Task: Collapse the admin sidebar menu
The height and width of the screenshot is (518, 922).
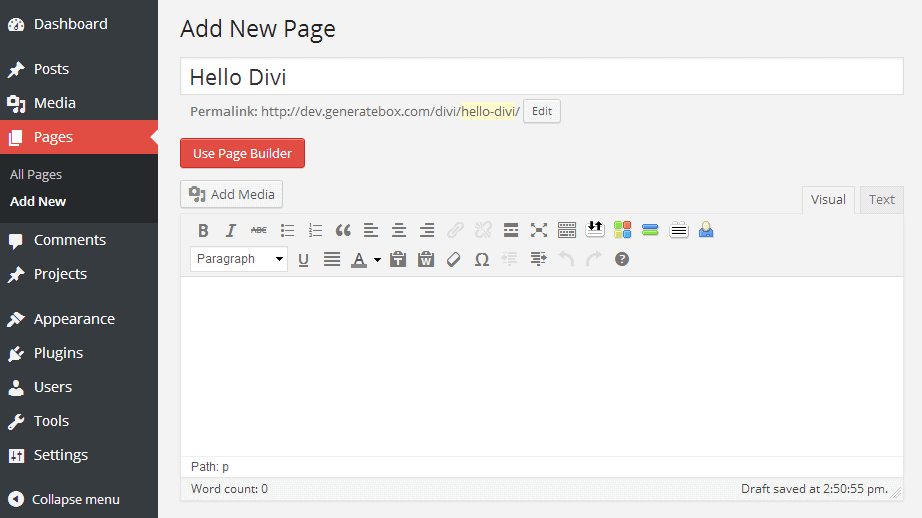Action: click(79, 499)
